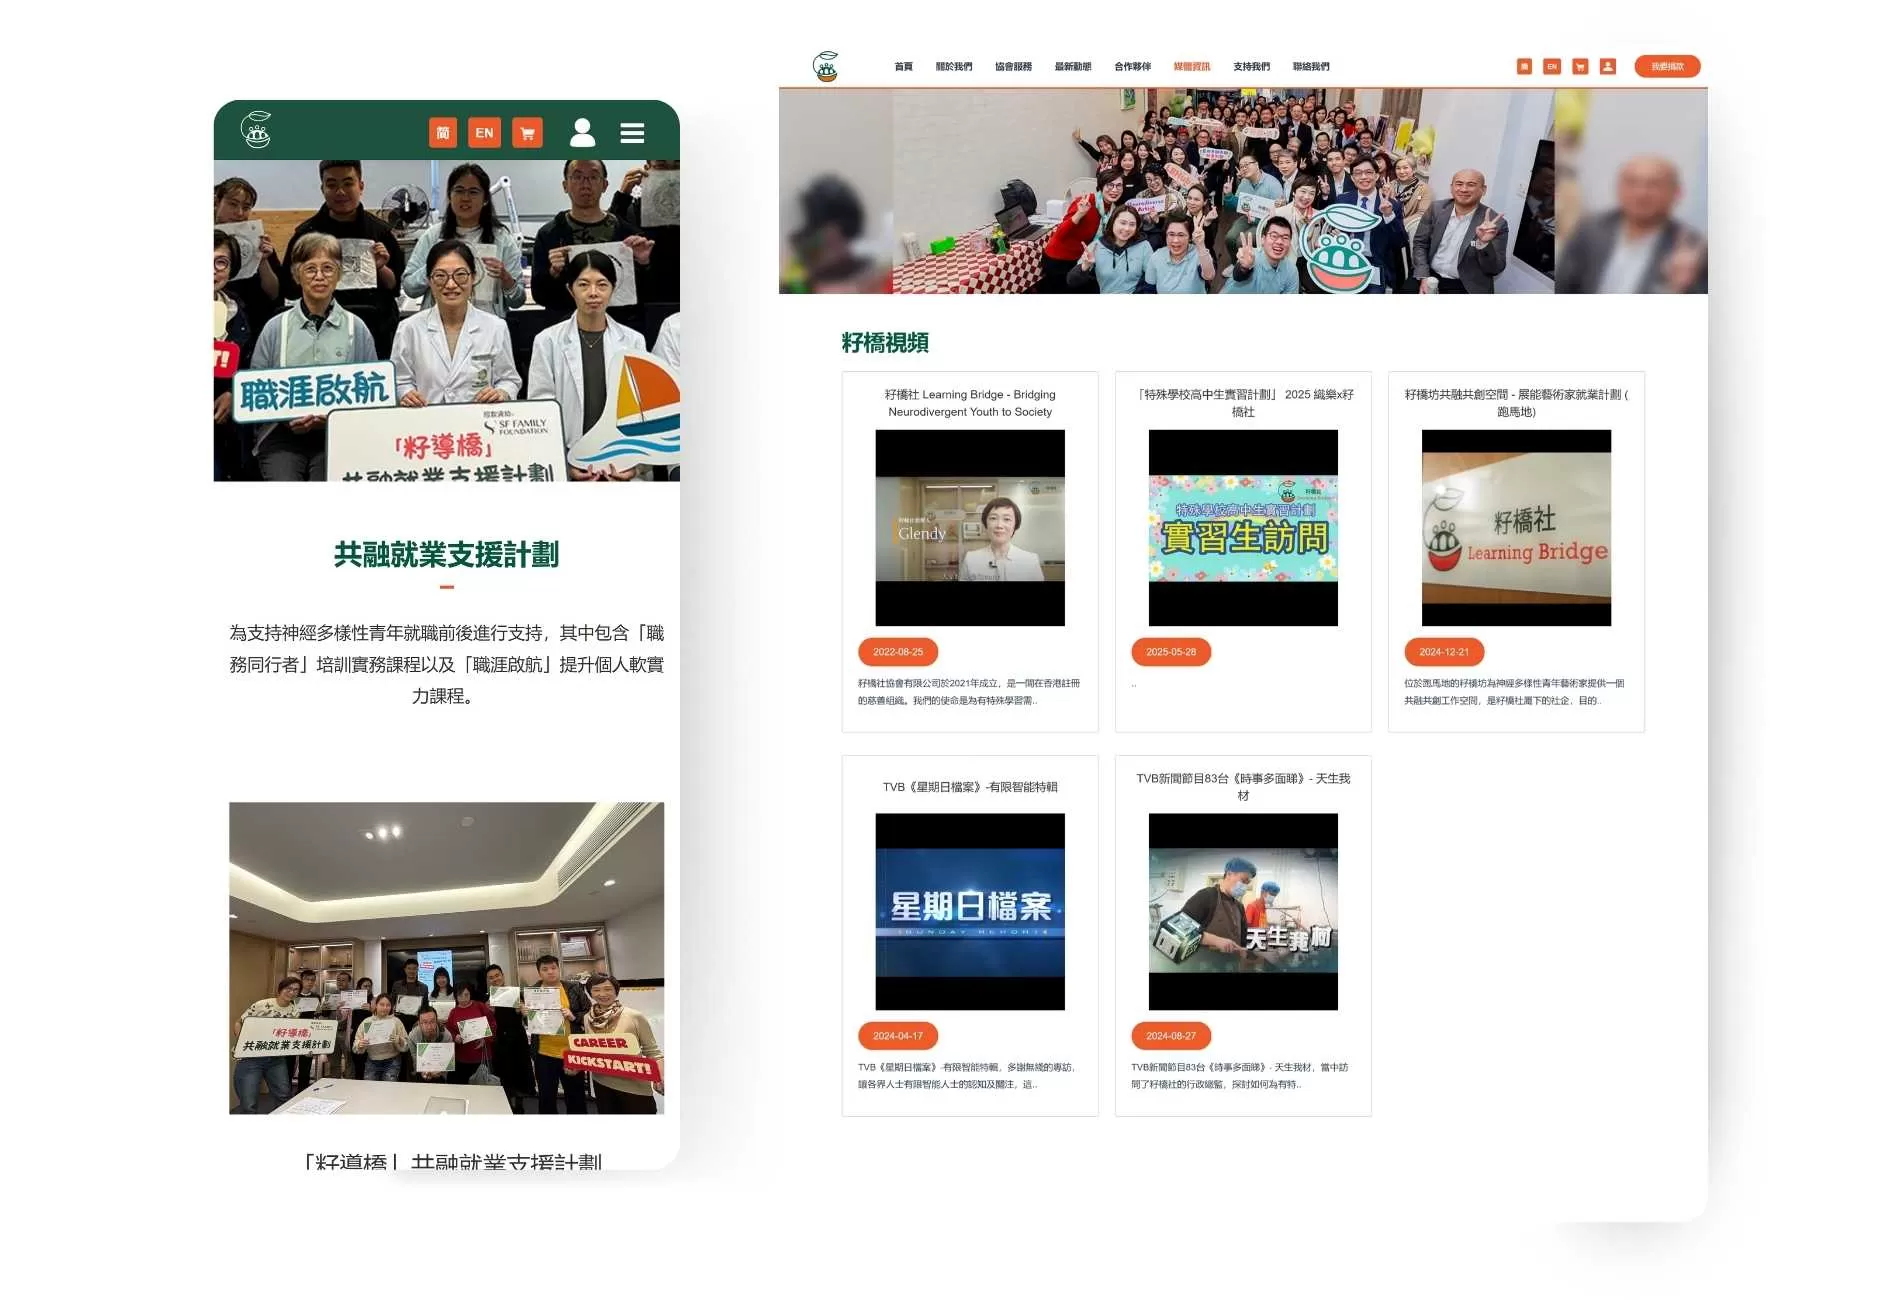Click the desktop site logo
This screenshot has width=1900, height=1300.
pos(826,67)
